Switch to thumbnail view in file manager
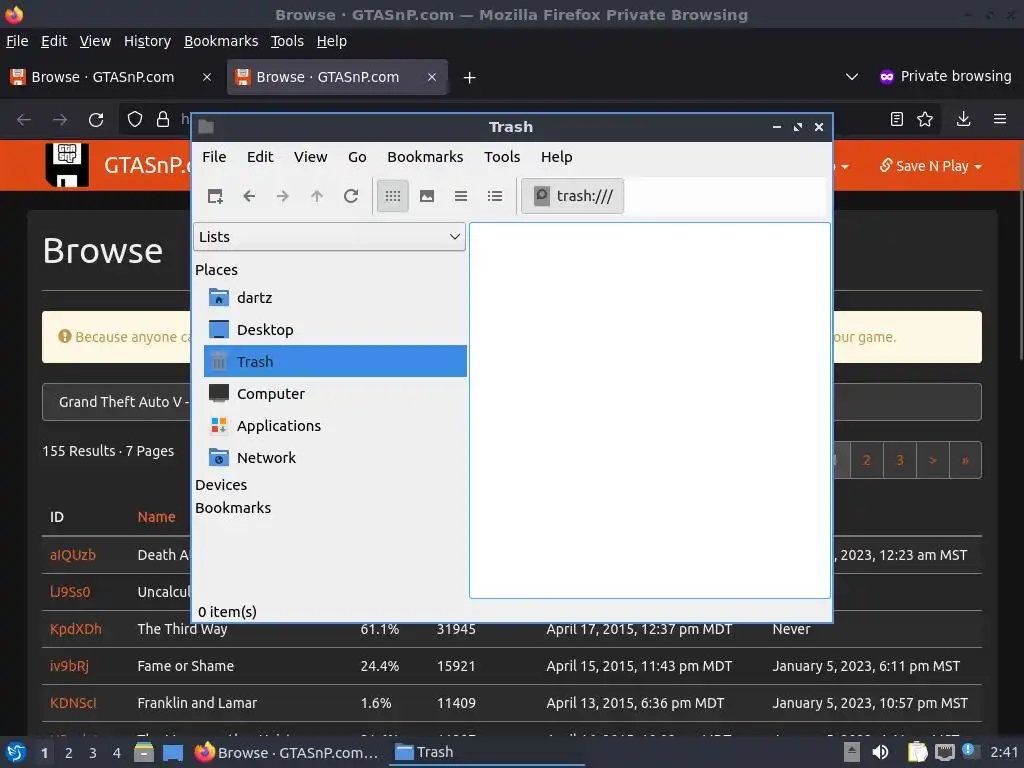Image resolution: width=1024 pixels, height=768 pixels. (426, 196)
